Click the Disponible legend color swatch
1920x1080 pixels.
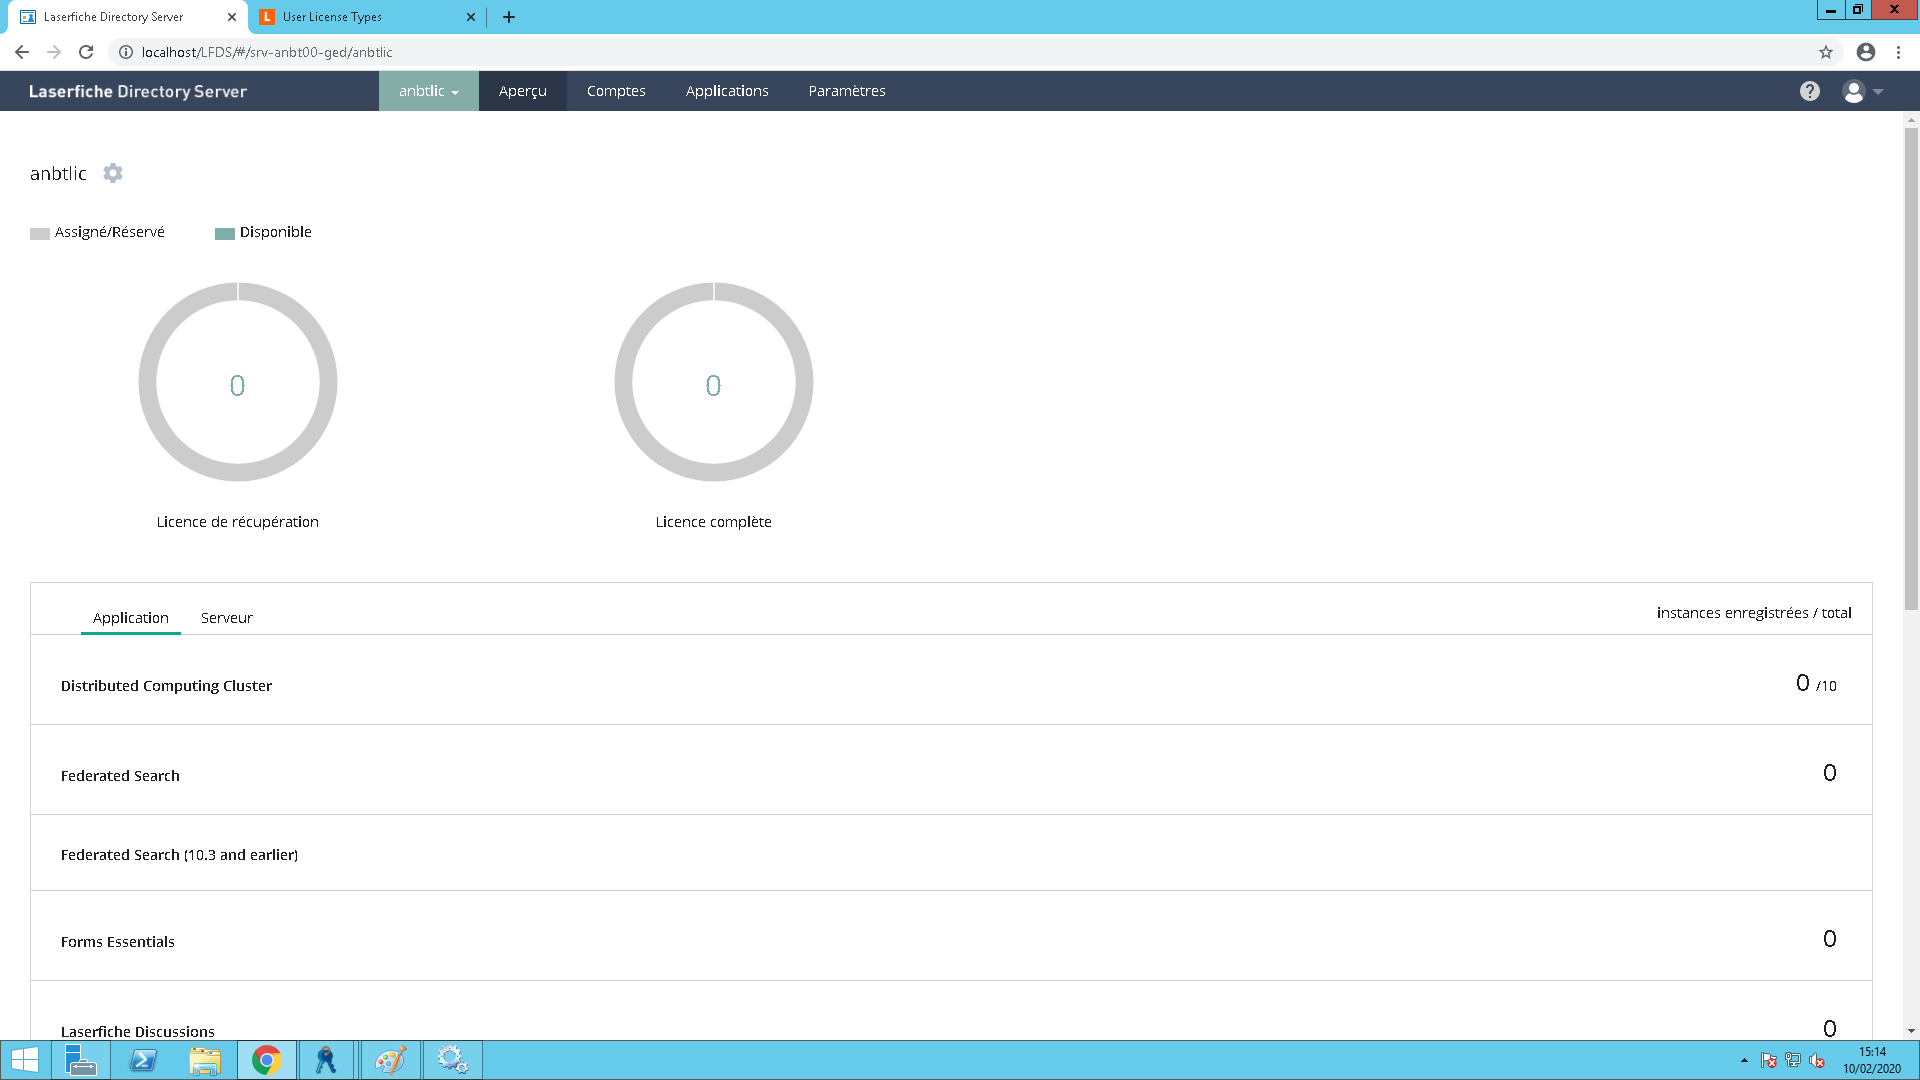click(x=225, y=233)
